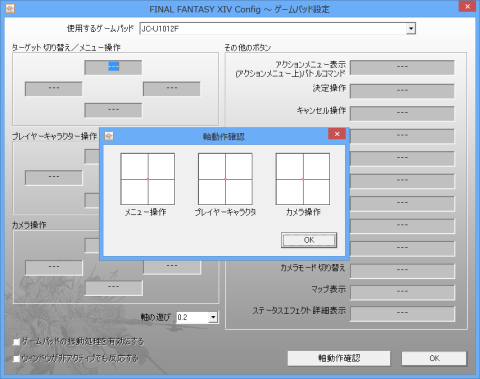480x379 pixels.
Task: Select the left field in カメラ操作
Action: click(54, 268)
